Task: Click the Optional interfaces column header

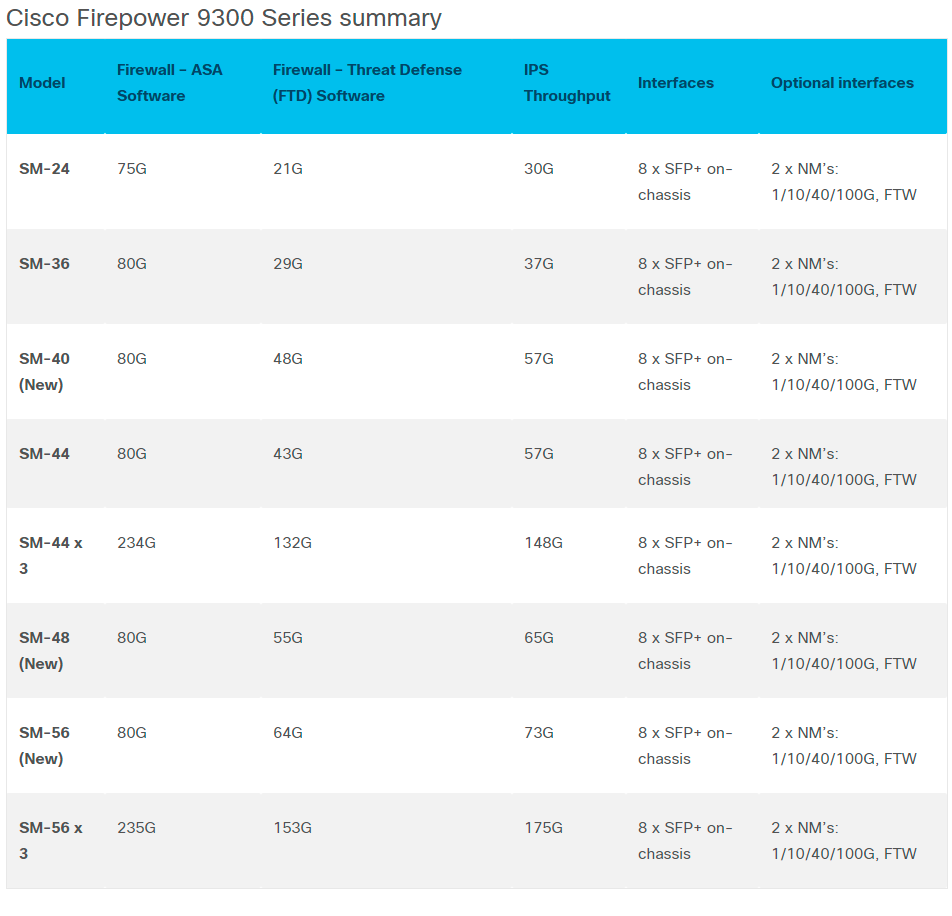Action: [842, 83]
